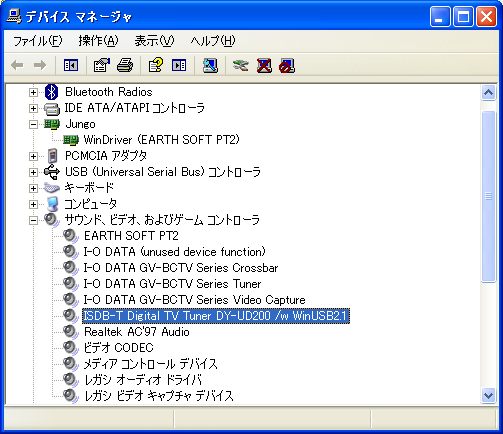Click the Uninstall device toolbar icon

pyautogui.click(x=264, y=65)
